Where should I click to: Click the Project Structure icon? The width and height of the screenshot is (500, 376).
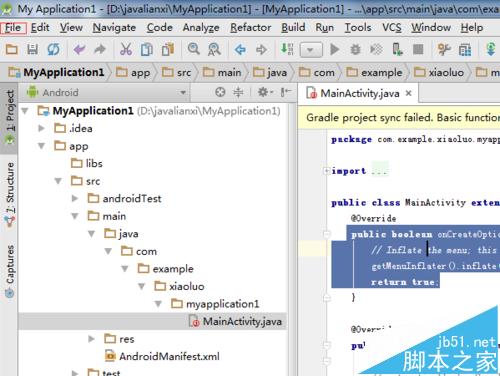coord(465,50)
